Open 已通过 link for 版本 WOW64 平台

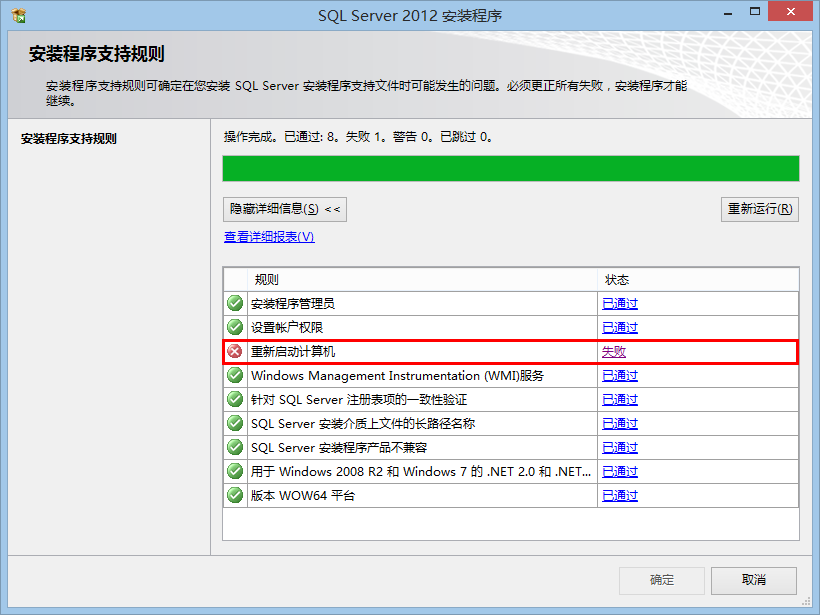620,496
